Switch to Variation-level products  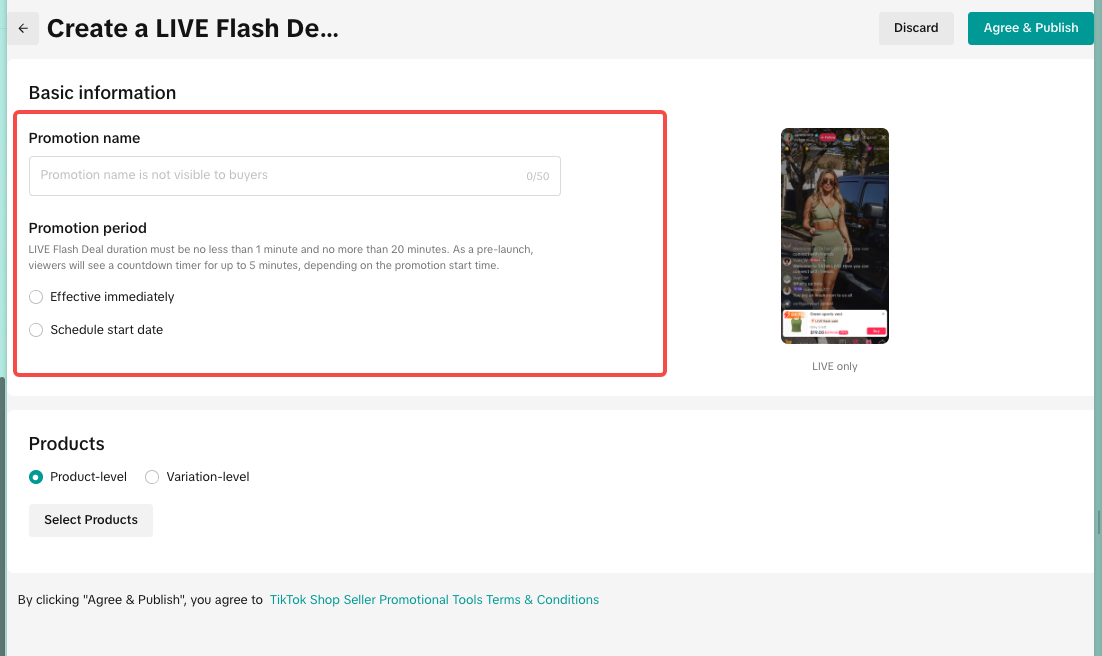pyautogui.click(x=153, y=477)
